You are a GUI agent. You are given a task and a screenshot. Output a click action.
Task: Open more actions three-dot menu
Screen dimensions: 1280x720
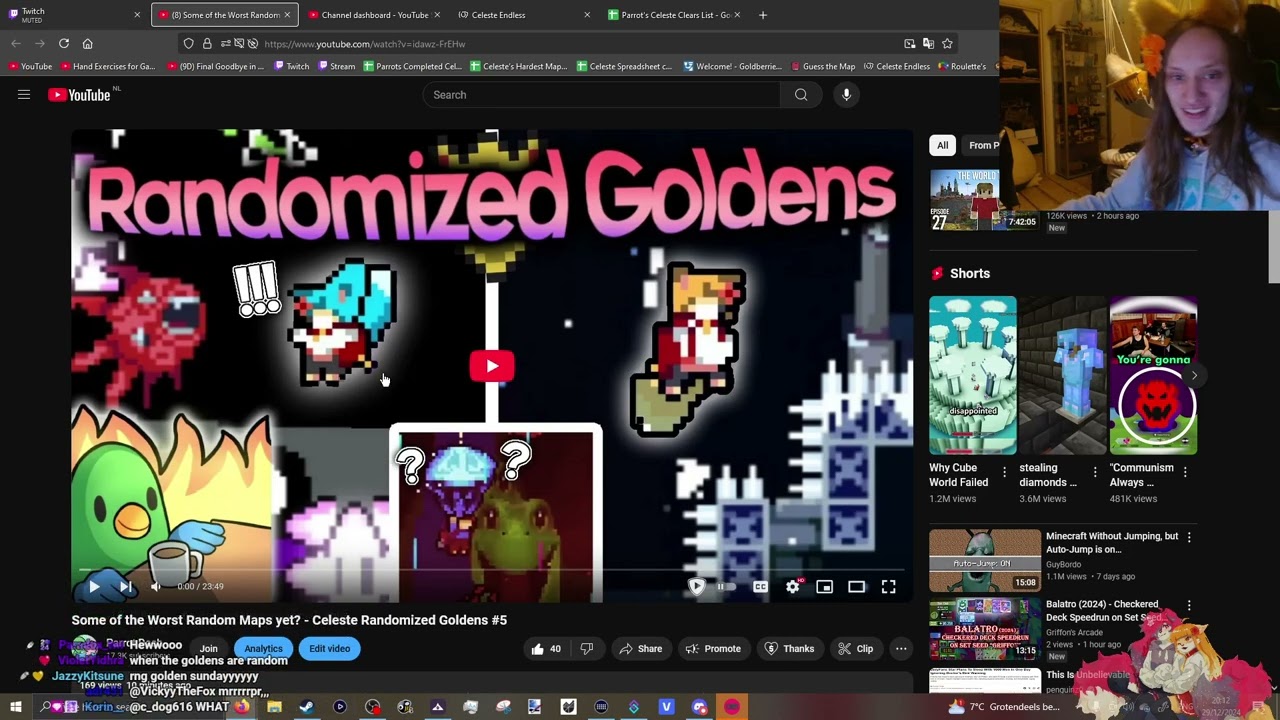point(901,649)
